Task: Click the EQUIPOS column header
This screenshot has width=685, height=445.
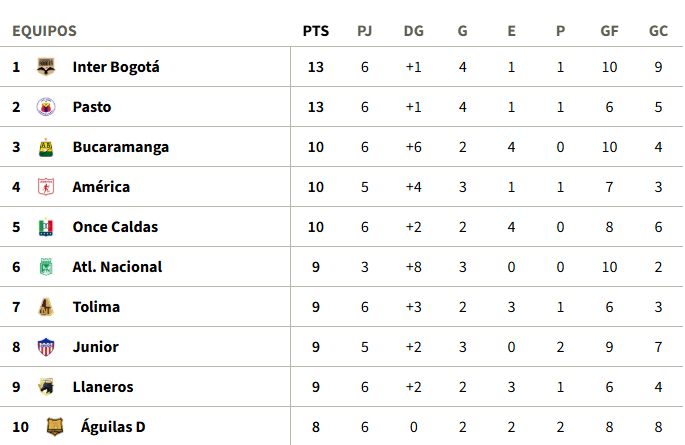Action: click(x=44, y=31)
